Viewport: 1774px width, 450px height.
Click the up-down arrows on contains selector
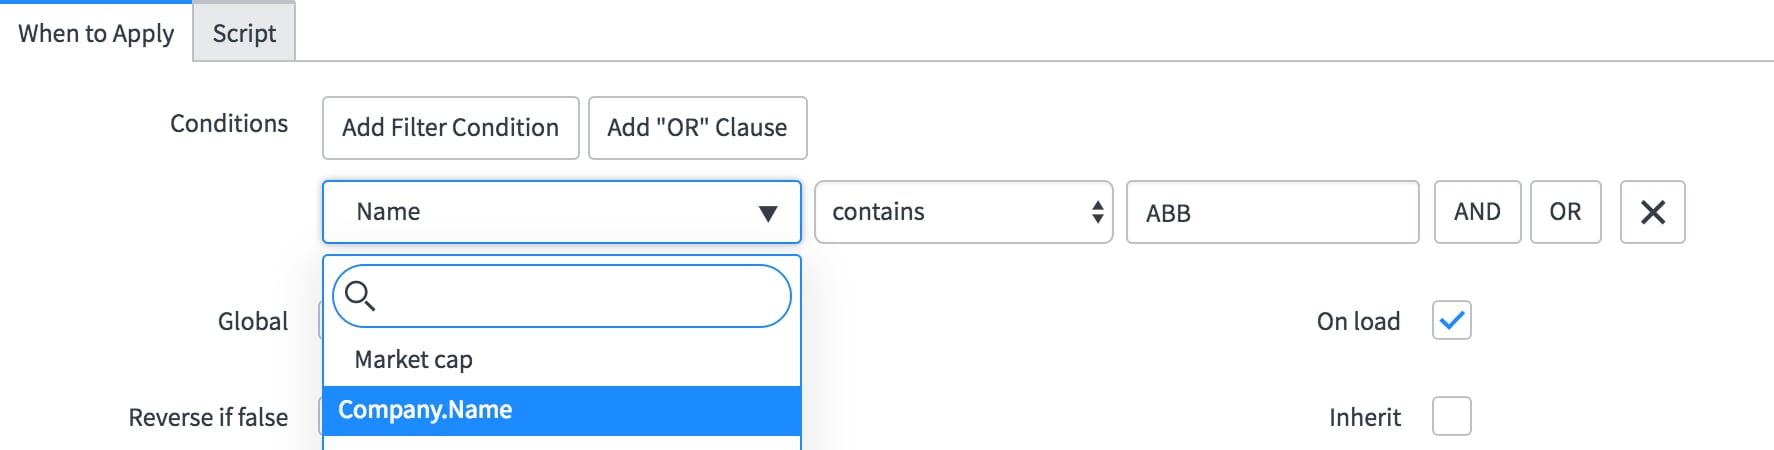pyautogui.click(x=1097, y=212)
